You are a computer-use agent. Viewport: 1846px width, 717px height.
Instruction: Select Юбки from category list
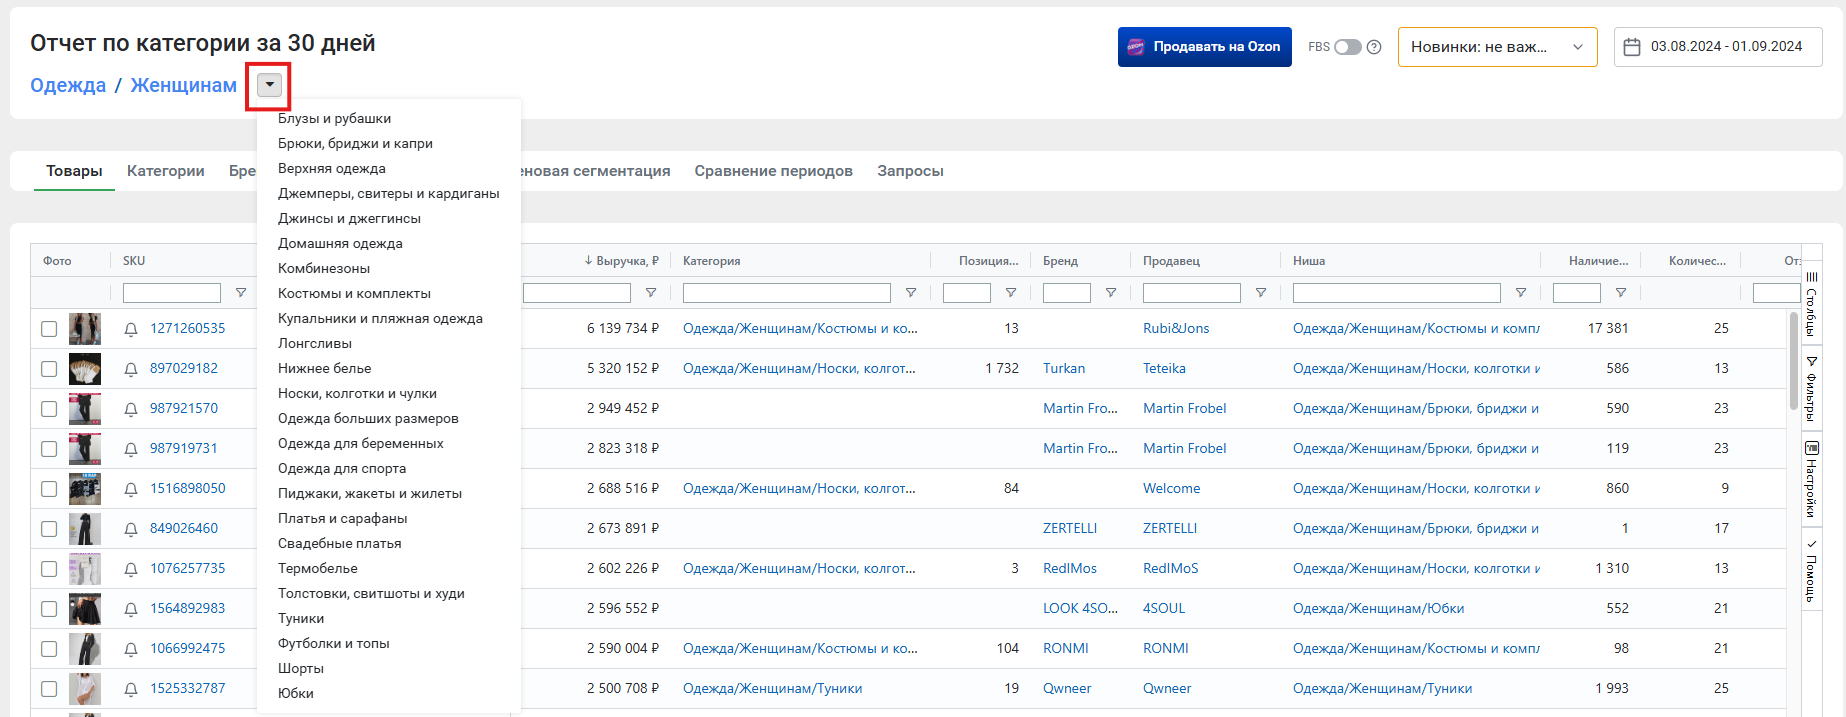coord(296,694)
